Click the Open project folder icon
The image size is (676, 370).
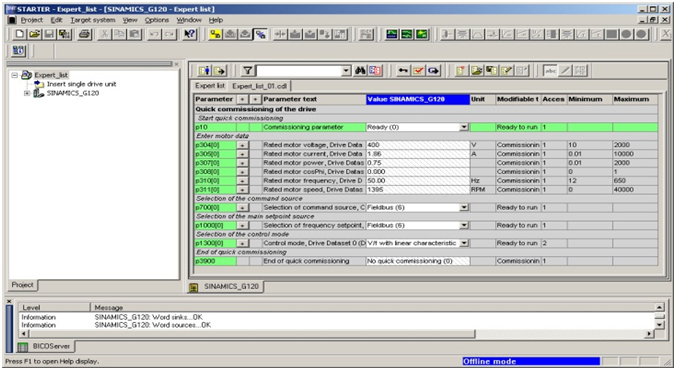34,34
